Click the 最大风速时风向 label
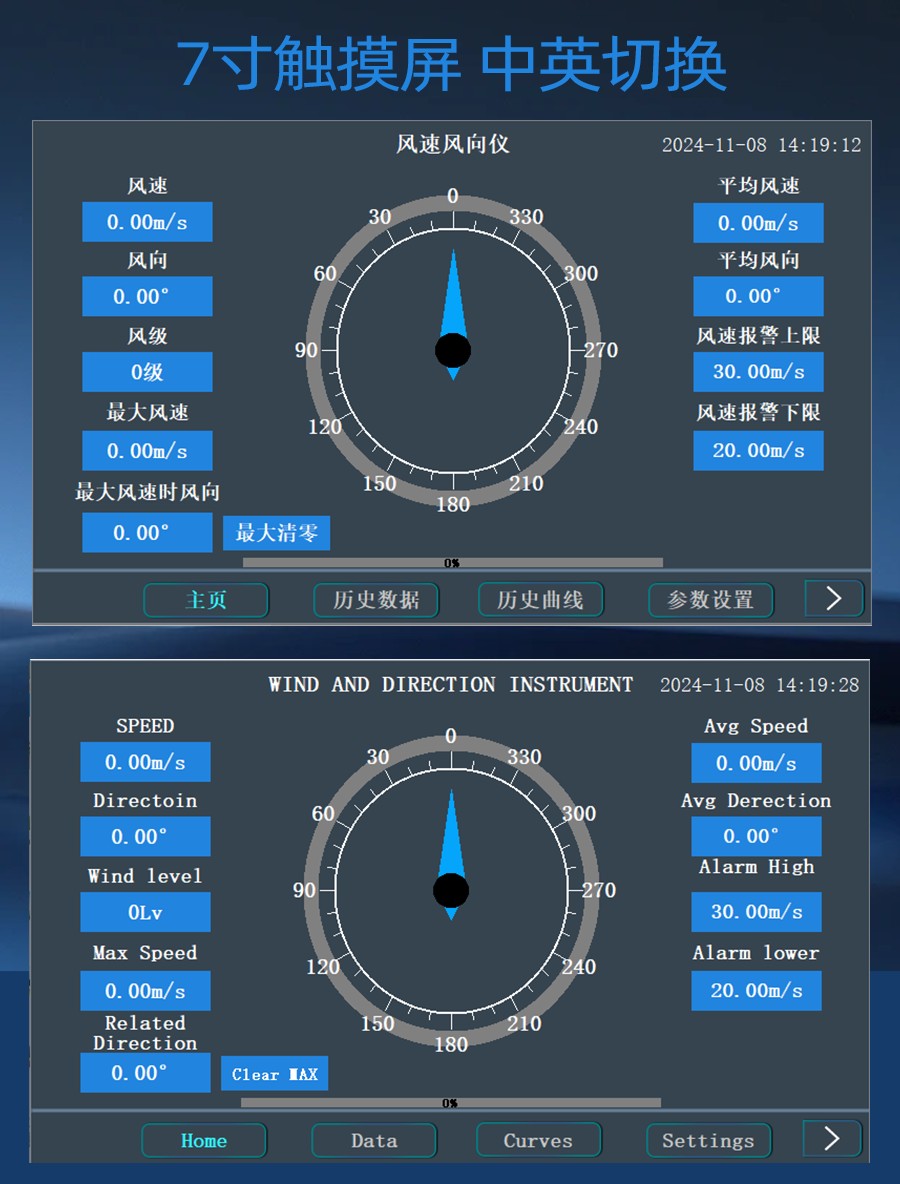 click(x=147, y=492)
